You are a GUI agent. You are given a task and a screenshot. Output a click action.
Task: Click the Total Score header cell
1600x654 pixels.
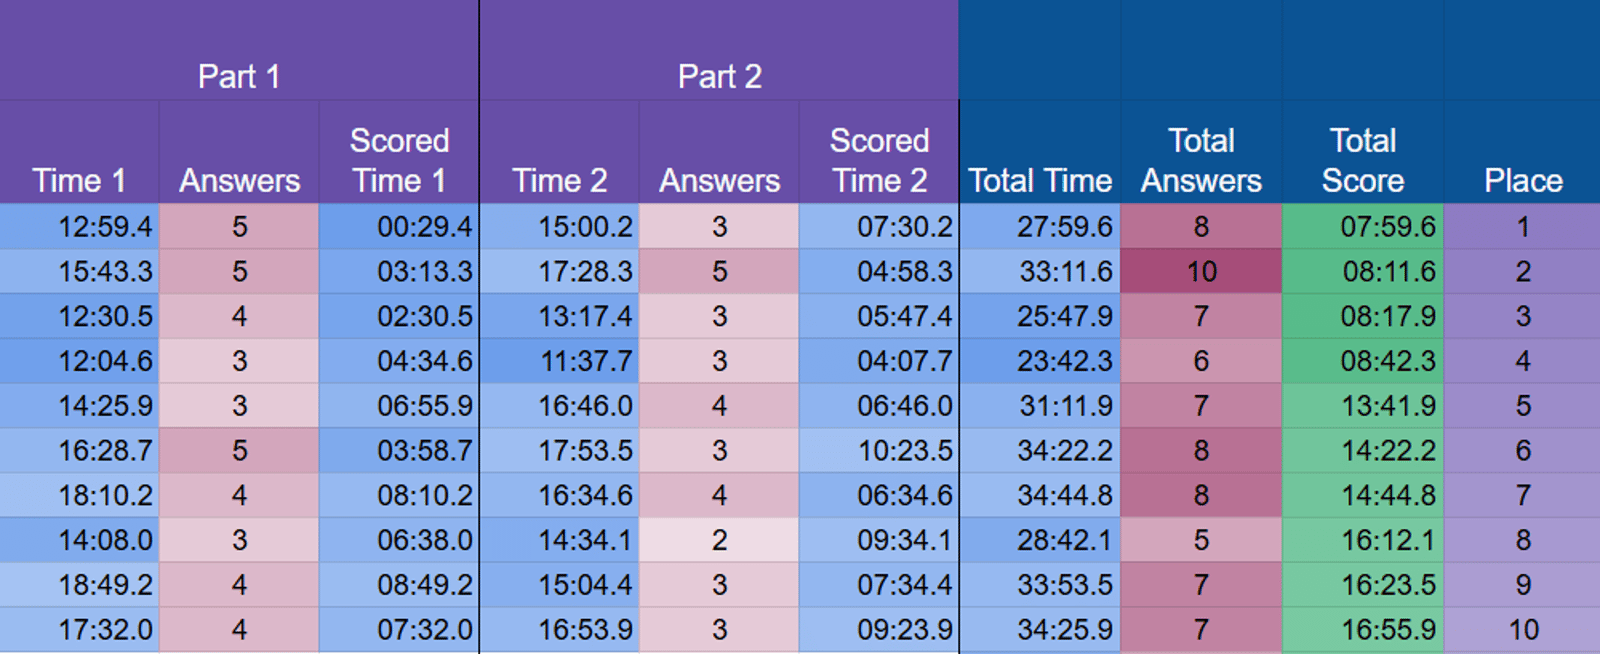(1363, 160)
